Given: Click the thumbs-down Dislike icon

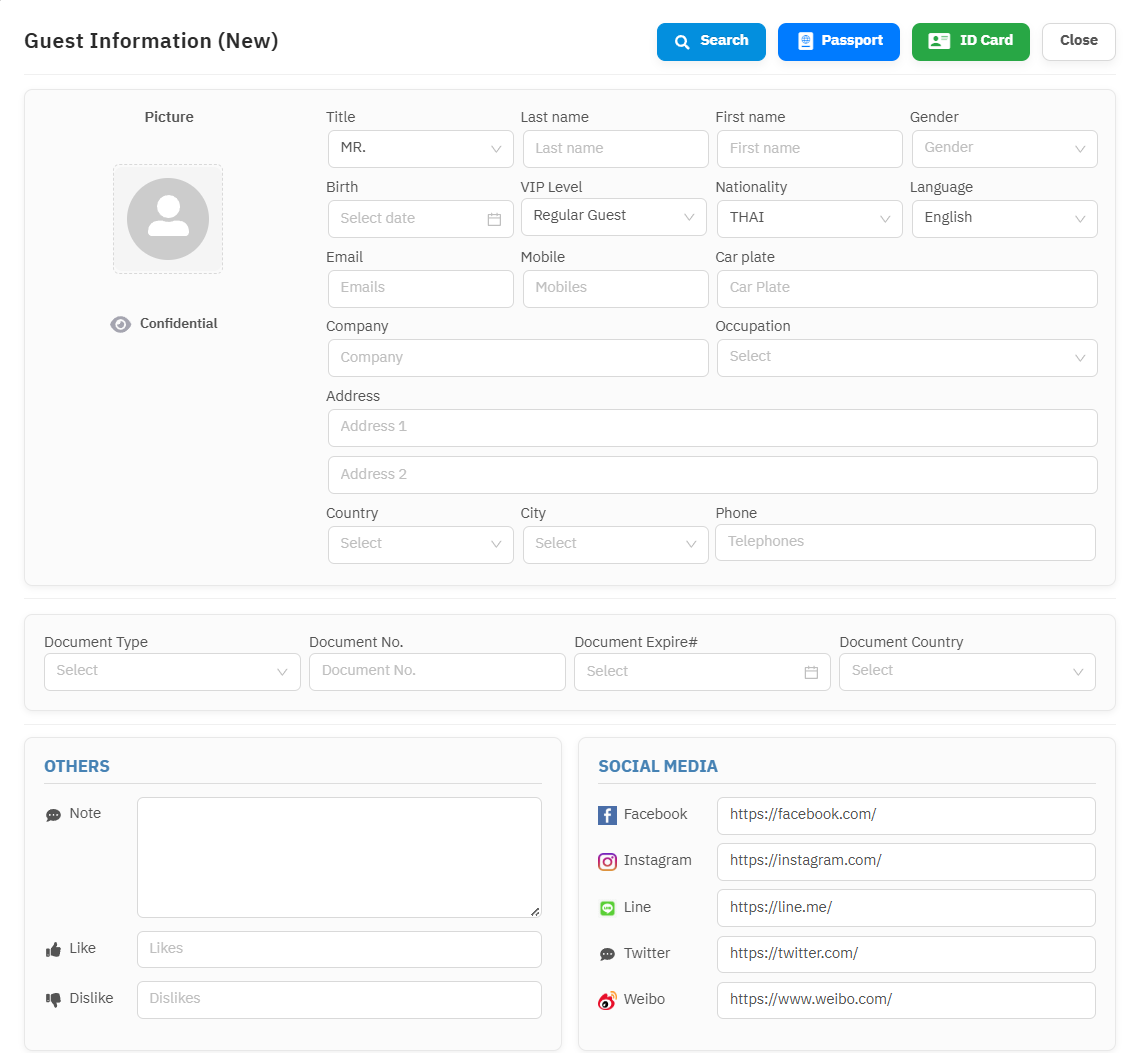Looking at the screenshot, I should point(54,999).
